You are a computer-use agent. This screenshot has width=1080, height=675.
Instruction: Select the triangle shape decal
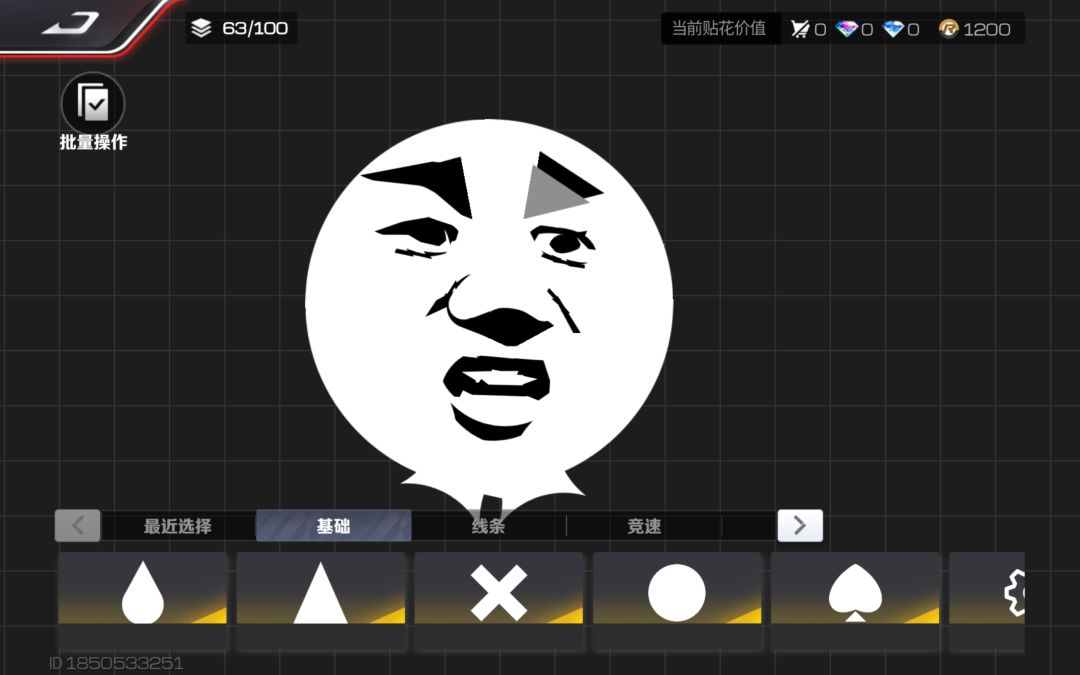pyautogui.click(x=320, y=601)
